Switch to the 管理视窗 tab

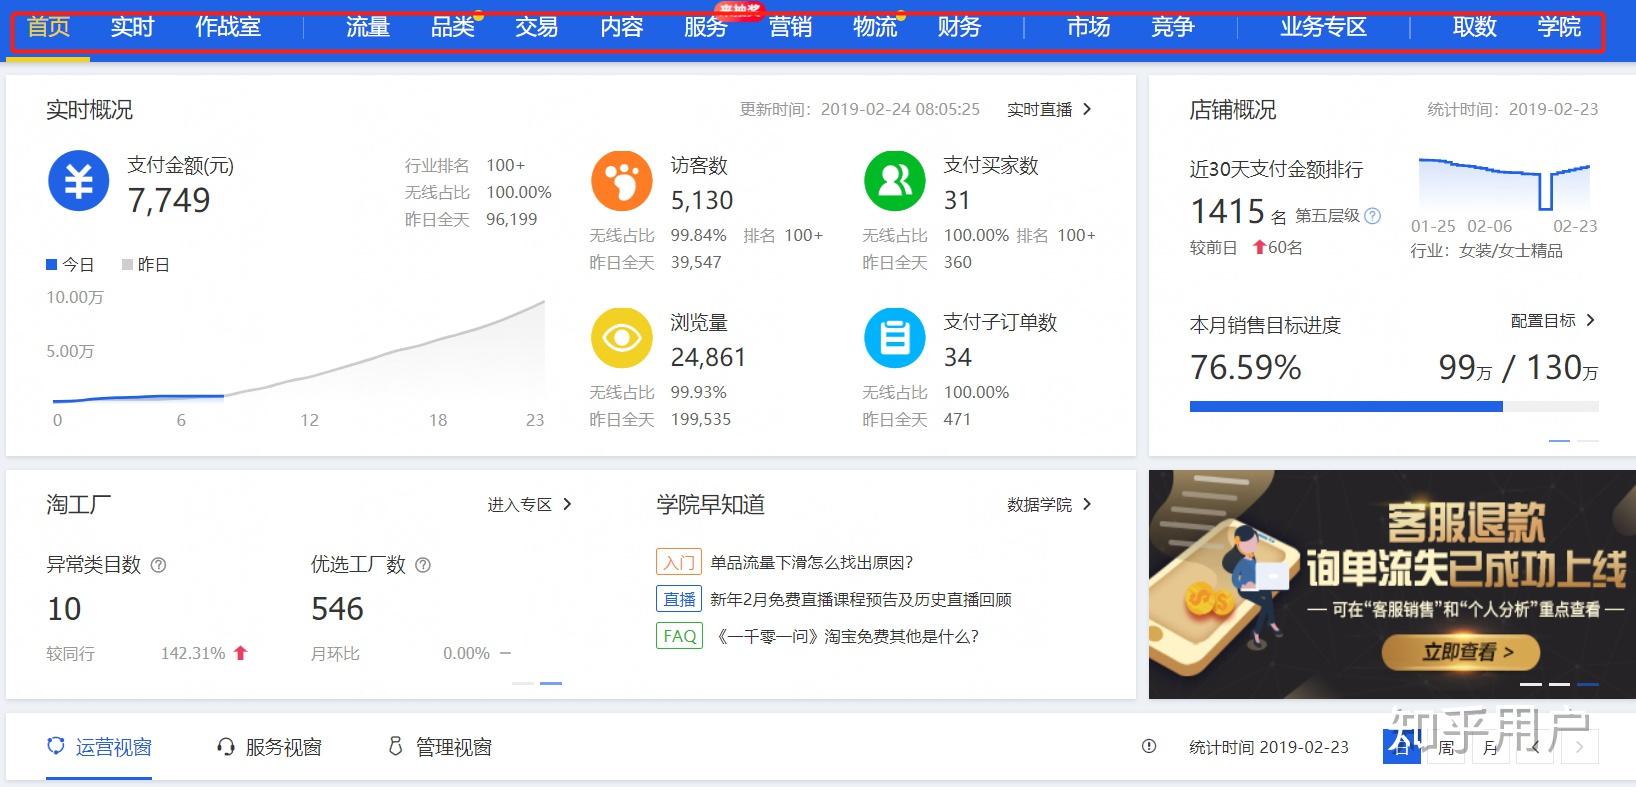pos(440,747)
